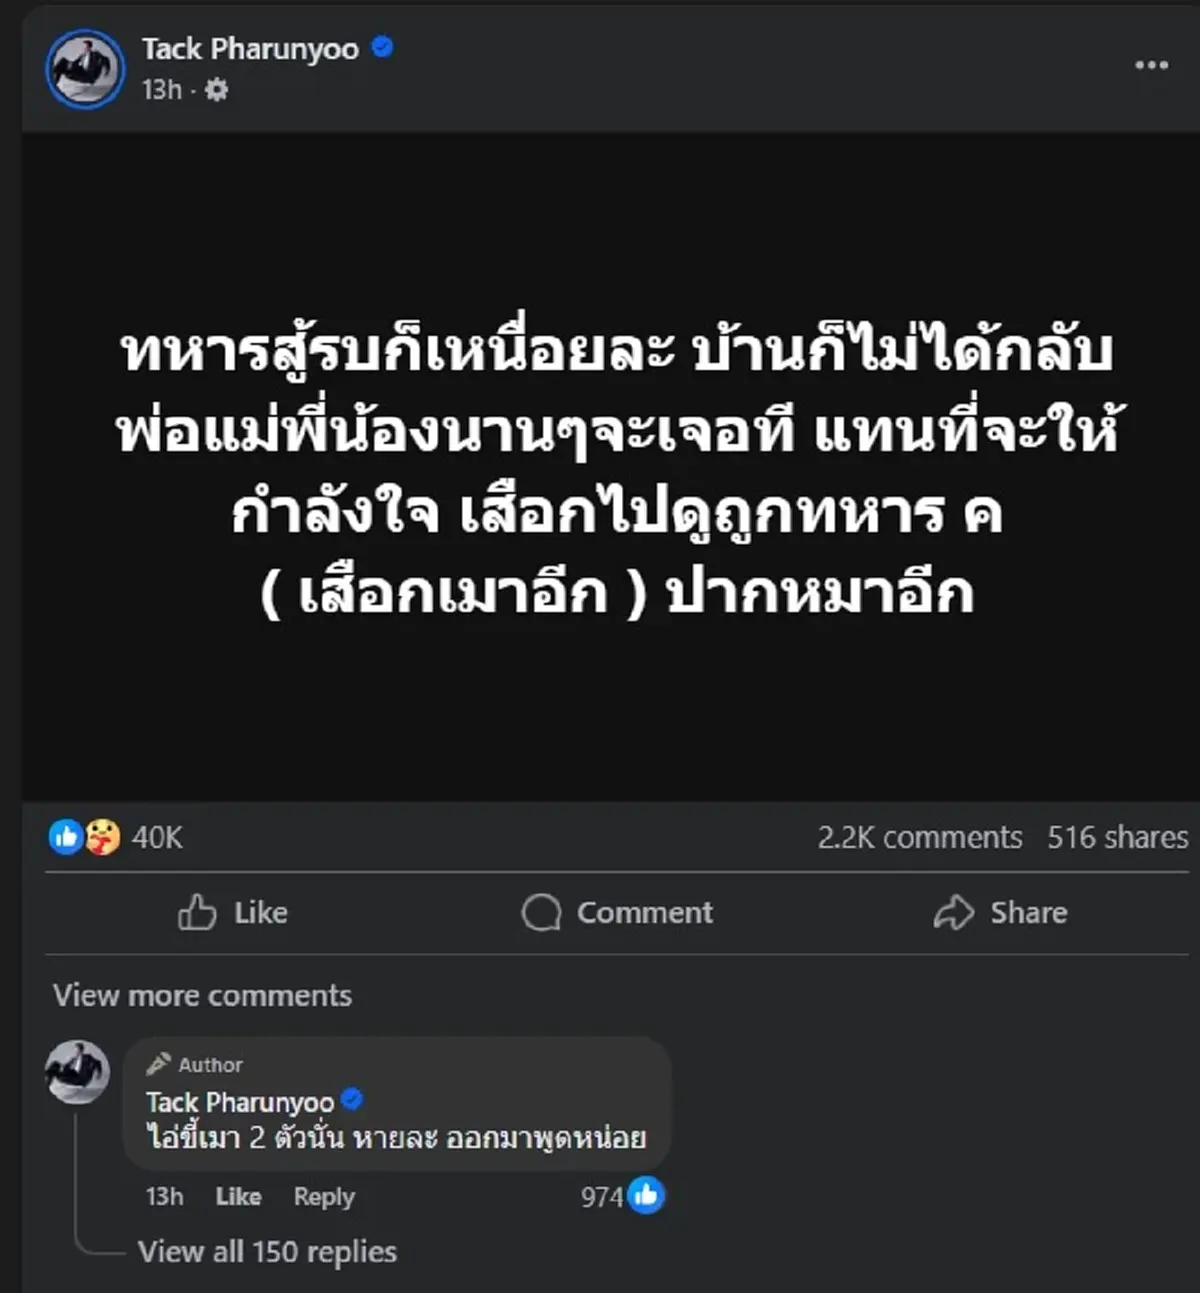Viewport: 1200px width, 1293px height.
Task: Toggle Like on the post
Action: click(232, 912)
